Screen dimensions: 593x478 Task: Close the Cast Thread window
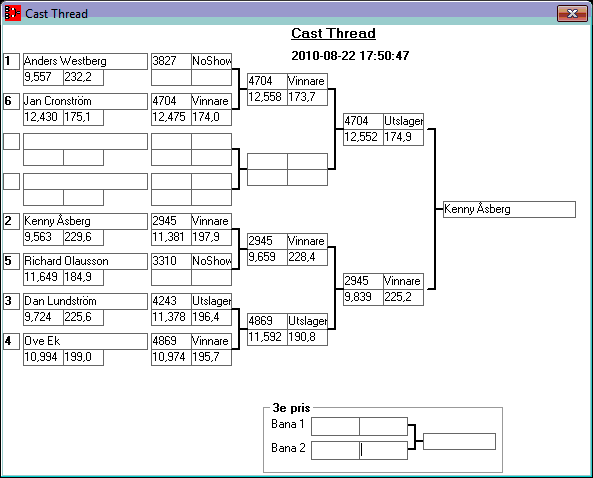coord(573,14)
